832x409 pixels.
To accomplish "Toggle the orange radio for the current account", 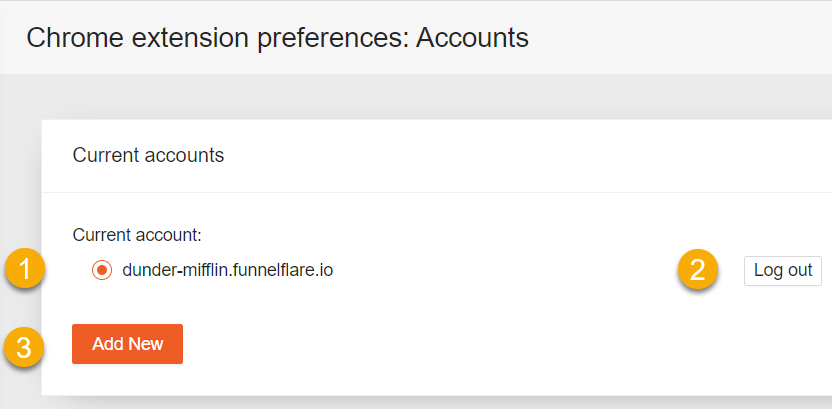I will pyautogui.click(x=101, y=270).
